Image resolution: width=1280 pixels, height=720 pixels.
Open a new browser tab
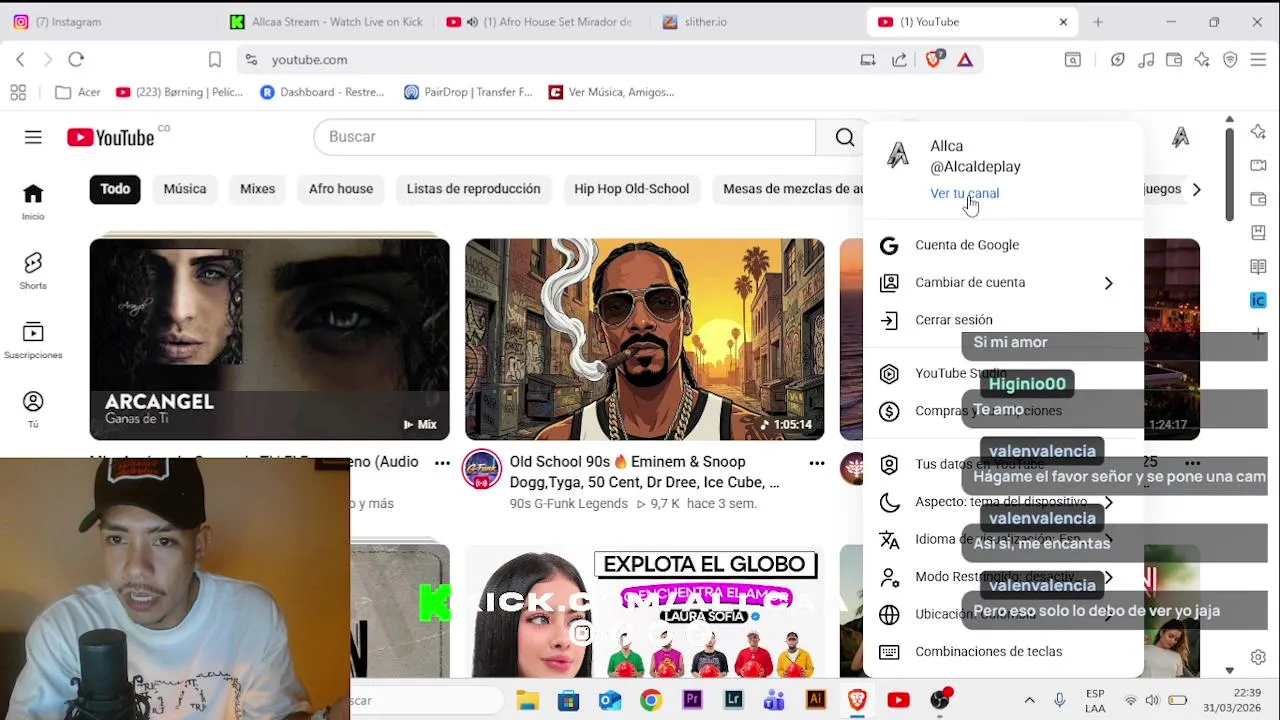click(x=1098, y=22)
